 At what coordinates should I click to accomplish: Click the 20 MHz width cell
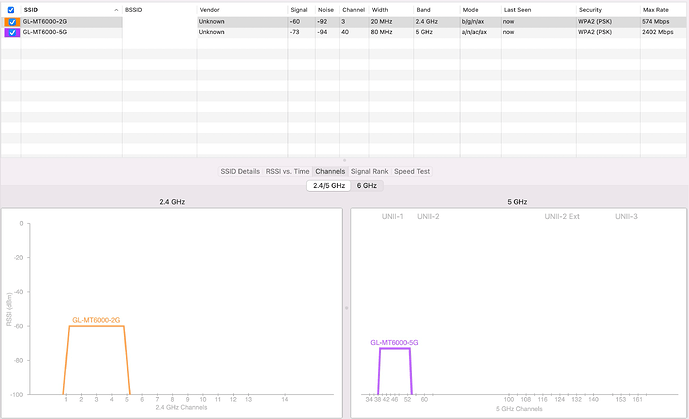click(381, 22)
